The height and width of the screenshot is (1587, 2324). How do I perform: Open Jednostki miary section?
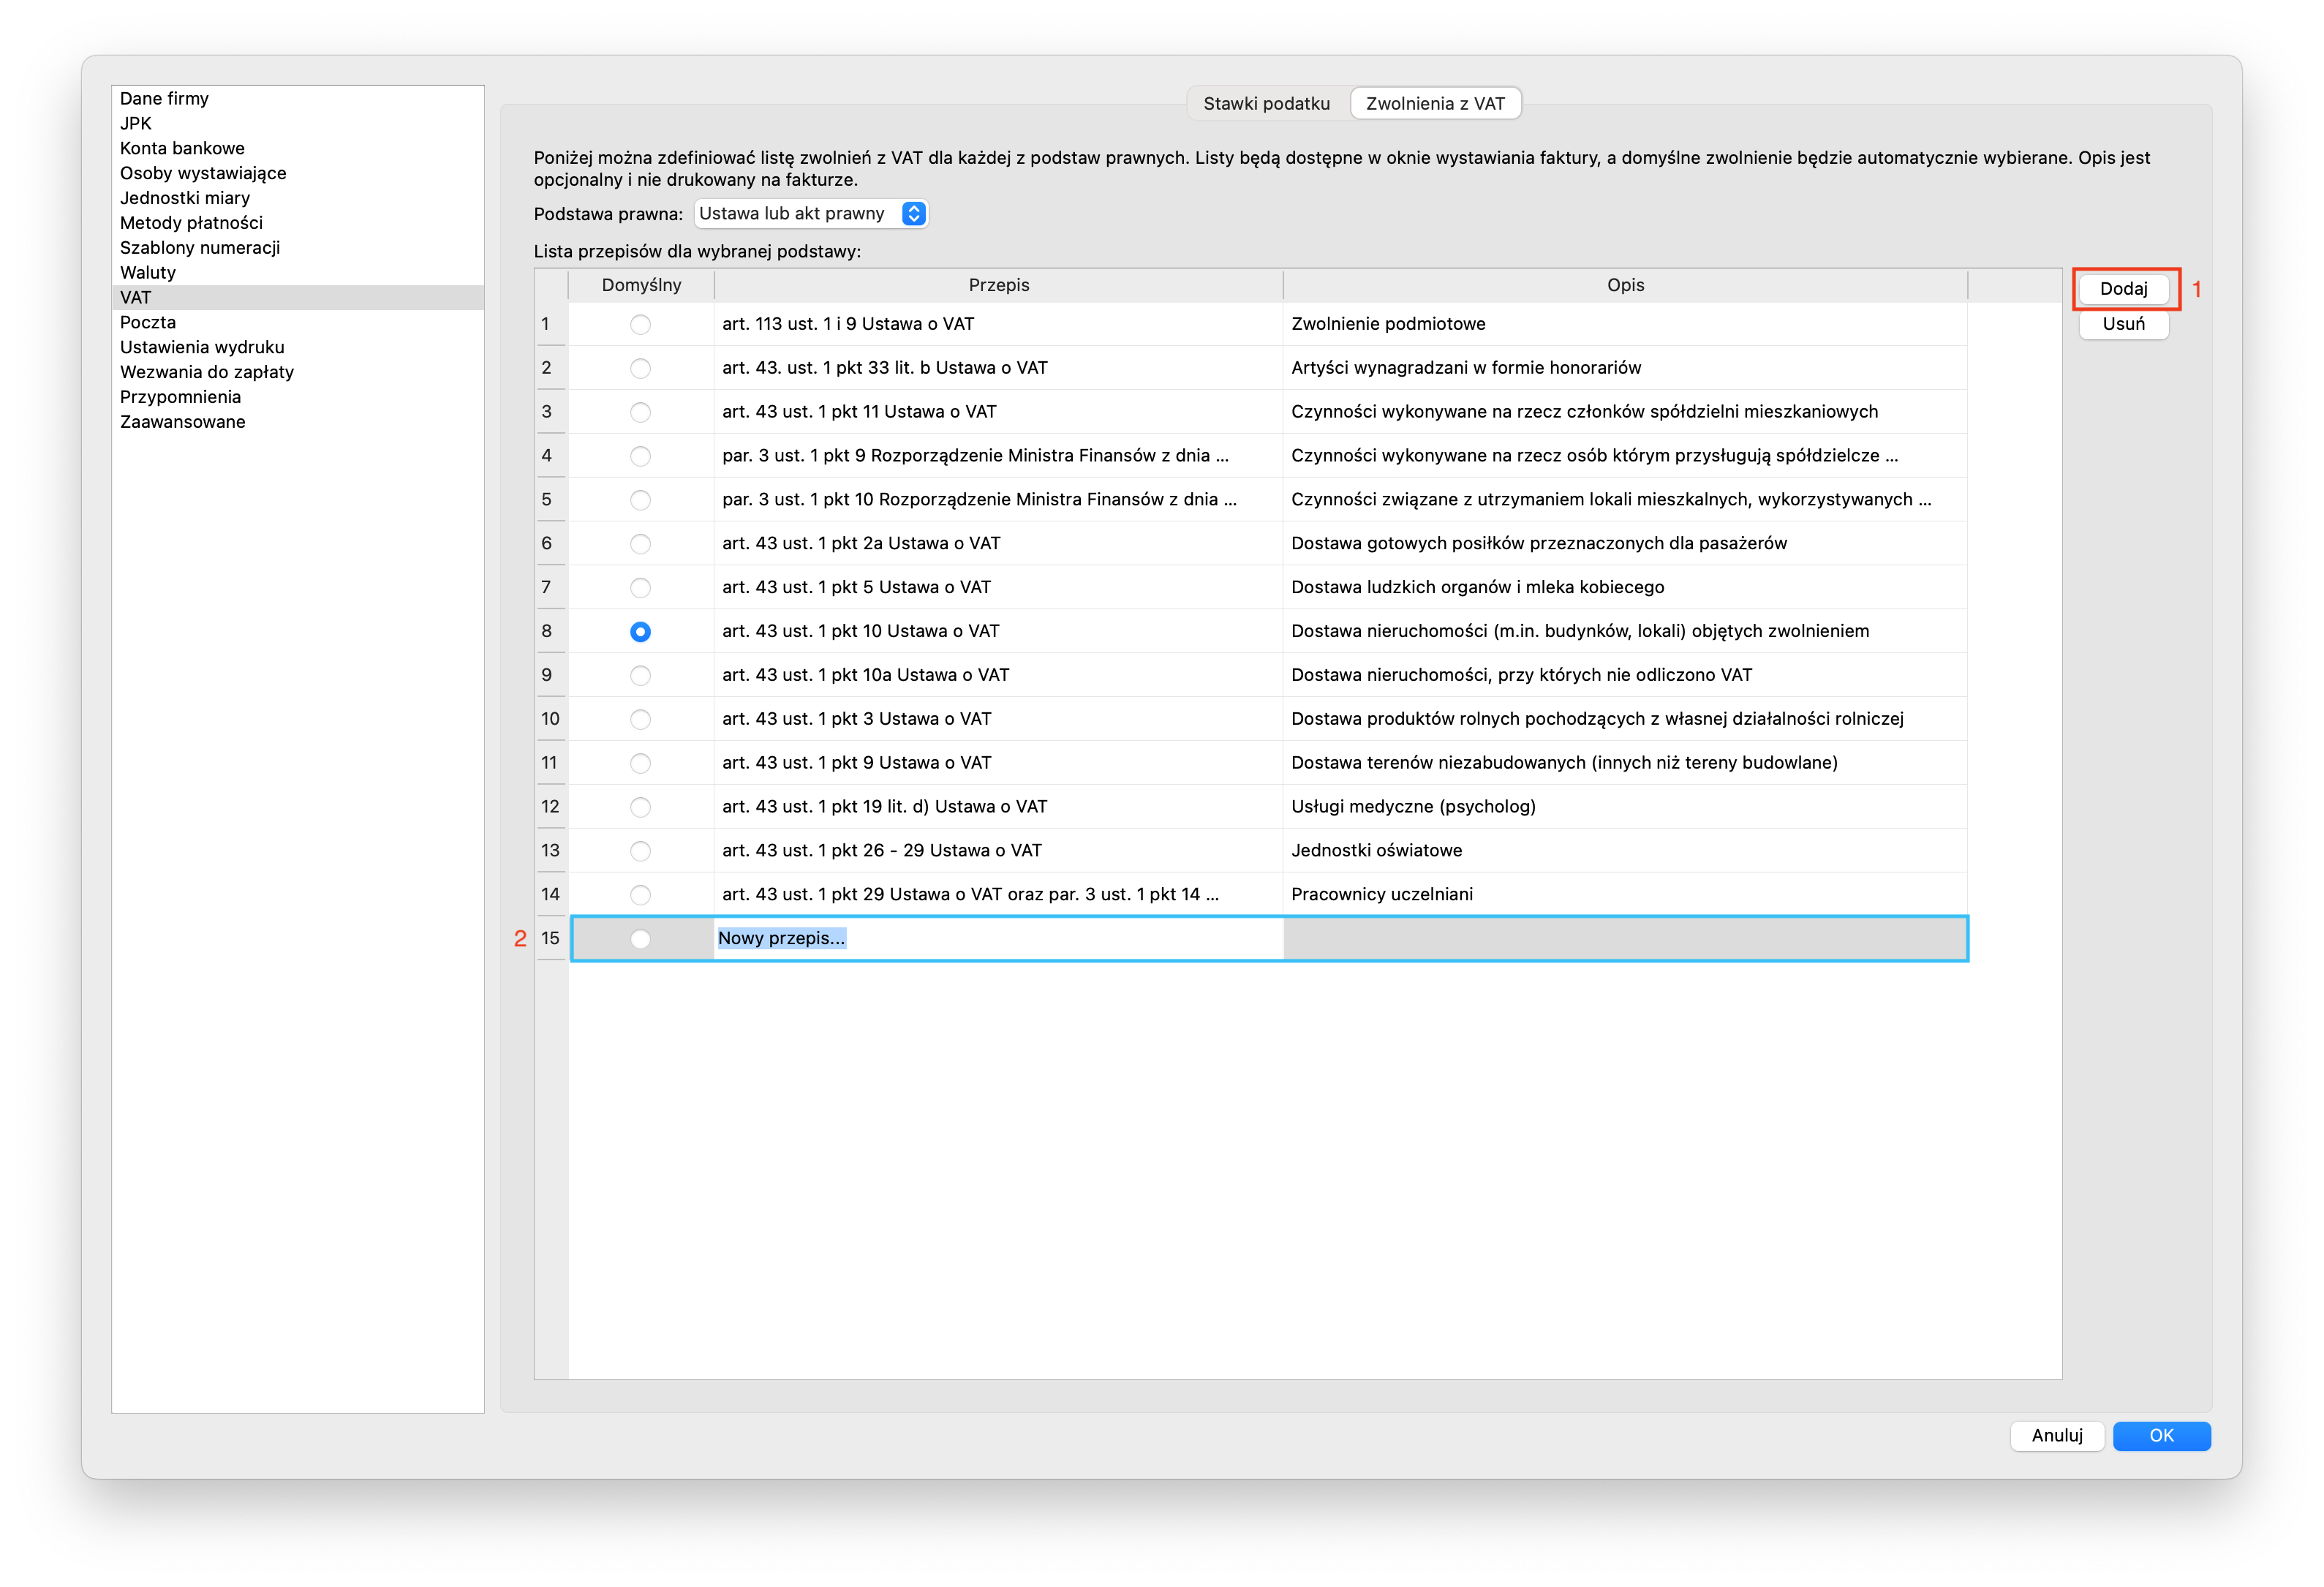click(298, 198)
